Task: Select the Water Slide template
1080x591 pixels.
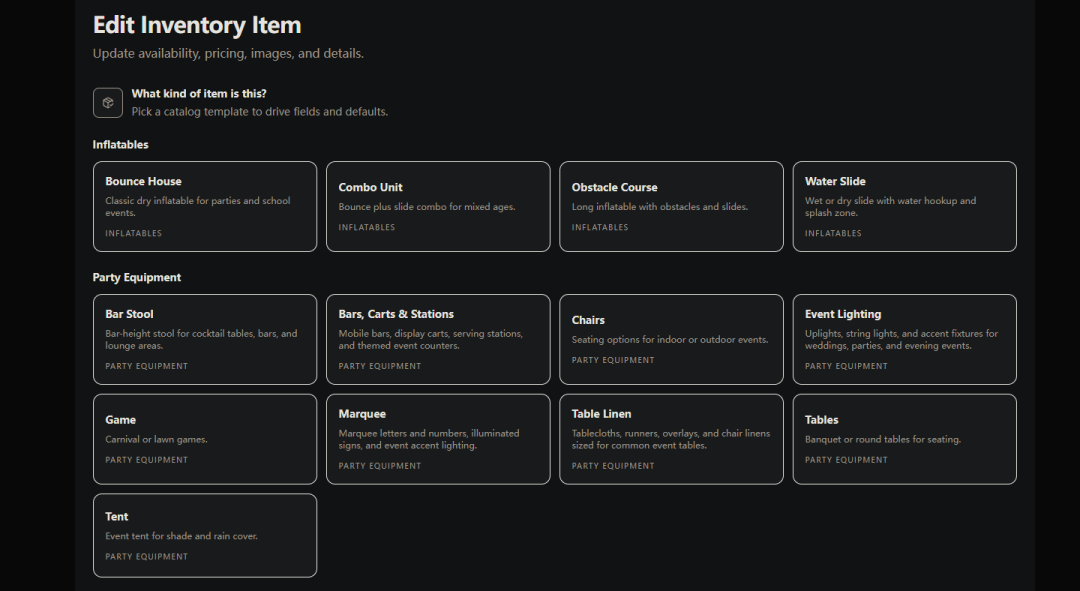Action: click(905, 207)
